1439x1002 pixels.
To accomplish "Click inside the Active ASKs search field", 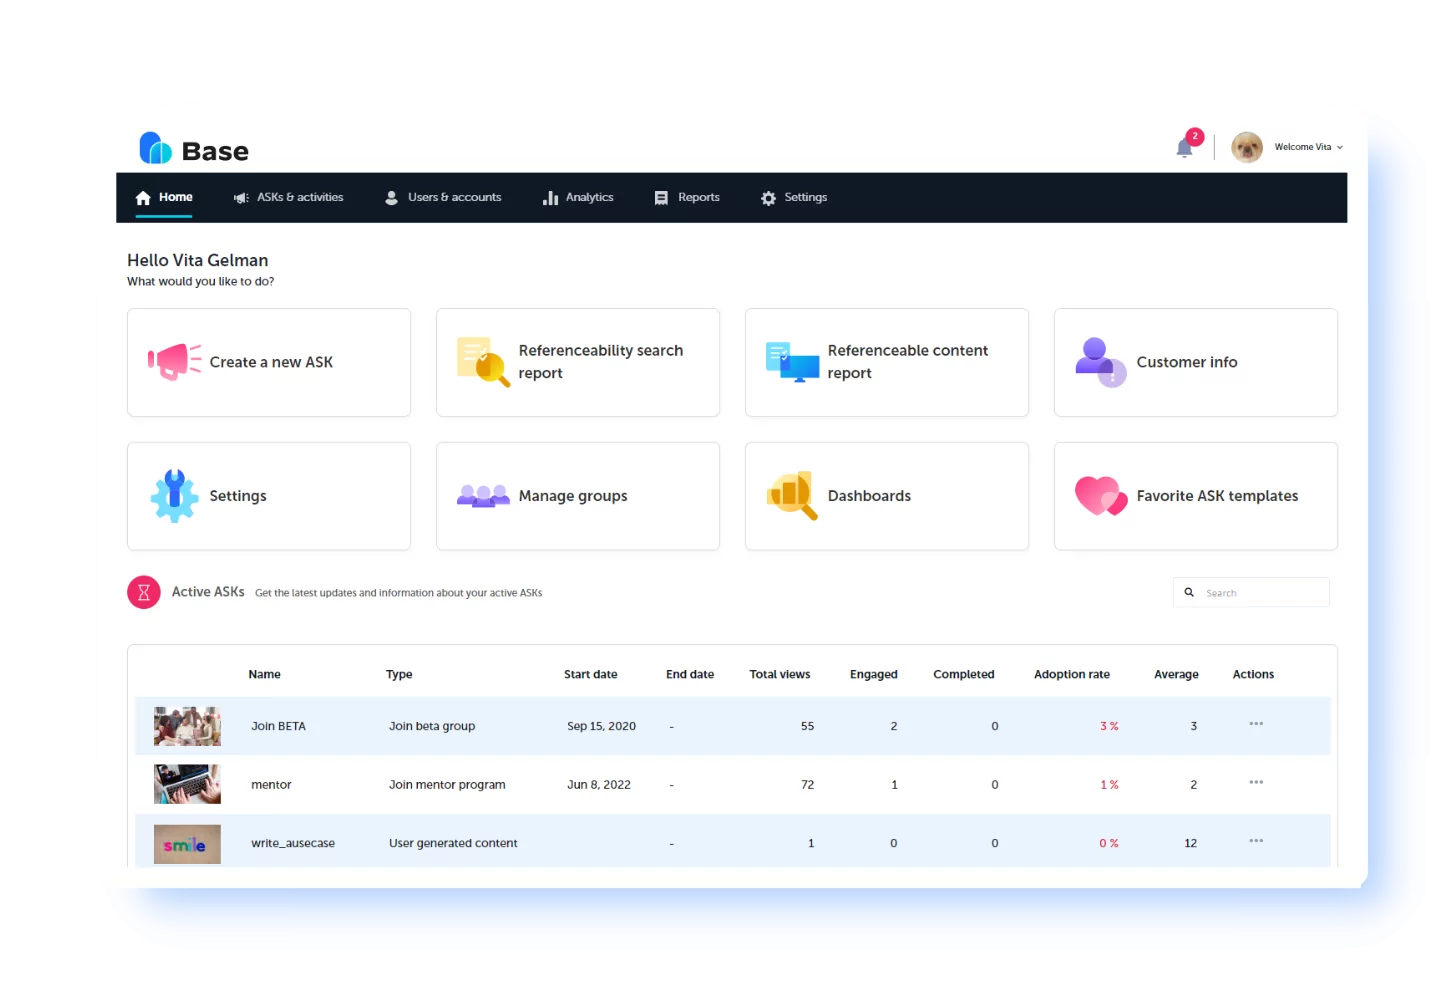I will click(1255, 592).
